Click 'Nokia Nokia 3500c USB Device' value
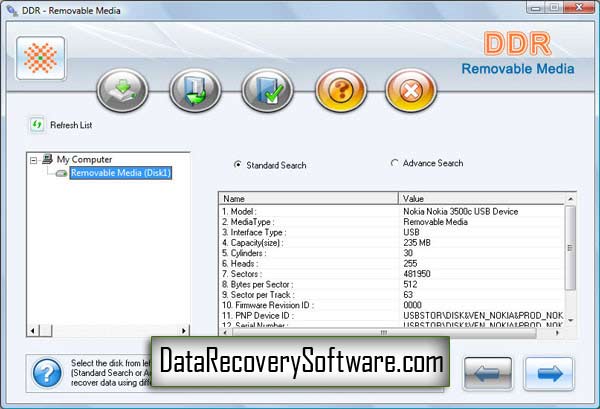600x409 pixels. 460,212
